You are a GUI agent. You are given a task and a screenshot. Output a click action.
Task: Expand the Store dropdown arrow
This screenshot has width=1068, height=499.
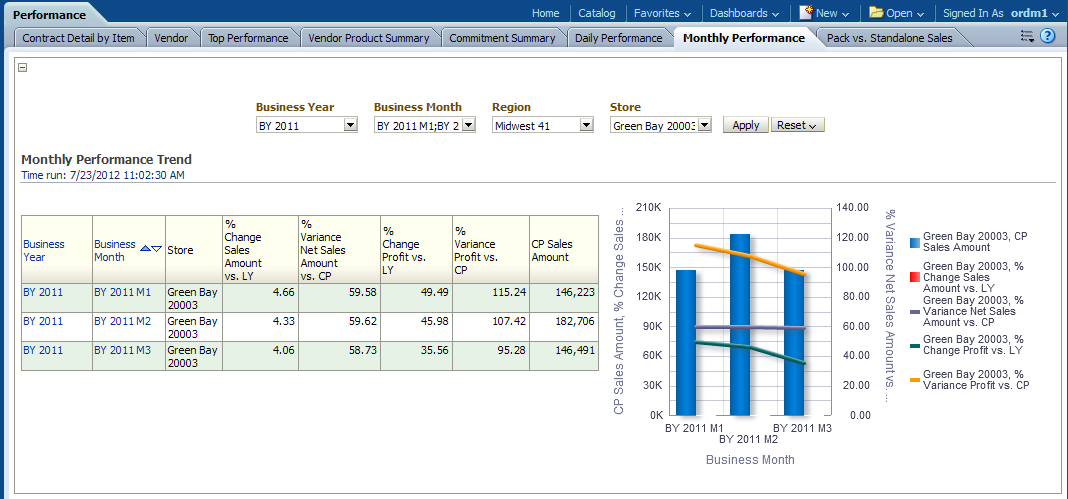704,125
